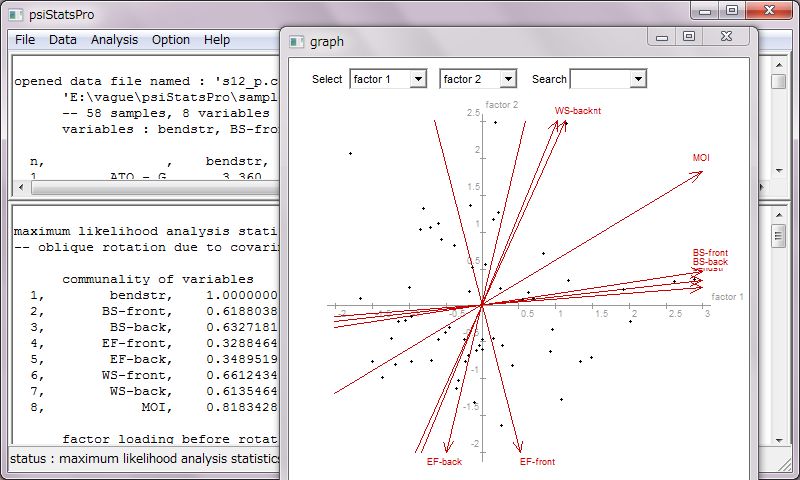The width and height of the screenshot is (800, 480).
Task: Minimize the psiStatsPro main window
Action: [x=705, y=11]
